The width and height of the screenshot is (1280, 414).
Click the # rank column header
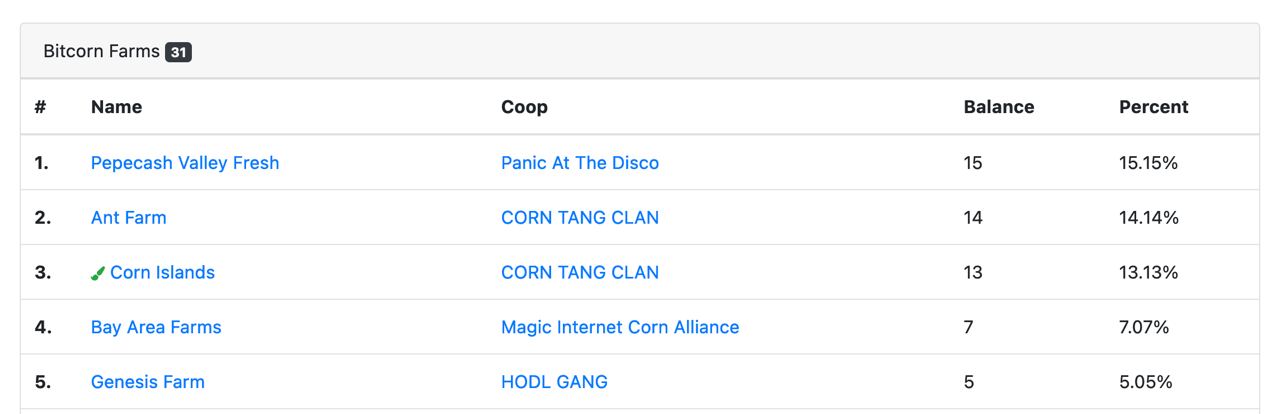[x=41, y=107]
